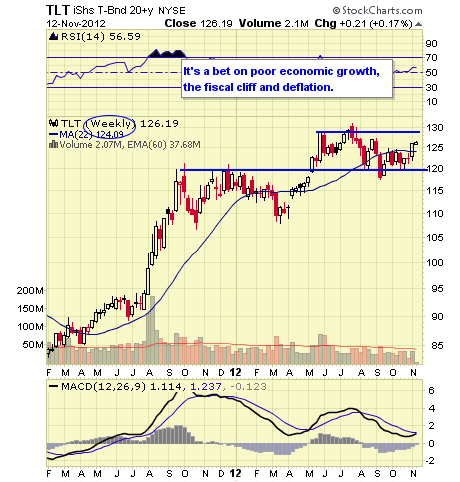Click the 100 price axis label

click(435, 262)
